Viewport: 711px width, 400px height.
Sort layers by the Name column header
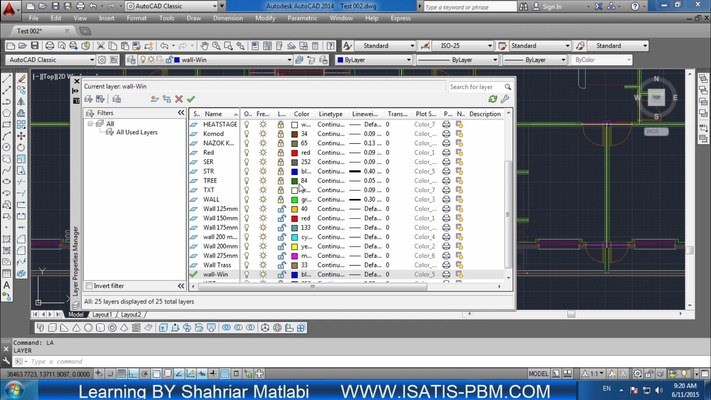coord(220,114)
